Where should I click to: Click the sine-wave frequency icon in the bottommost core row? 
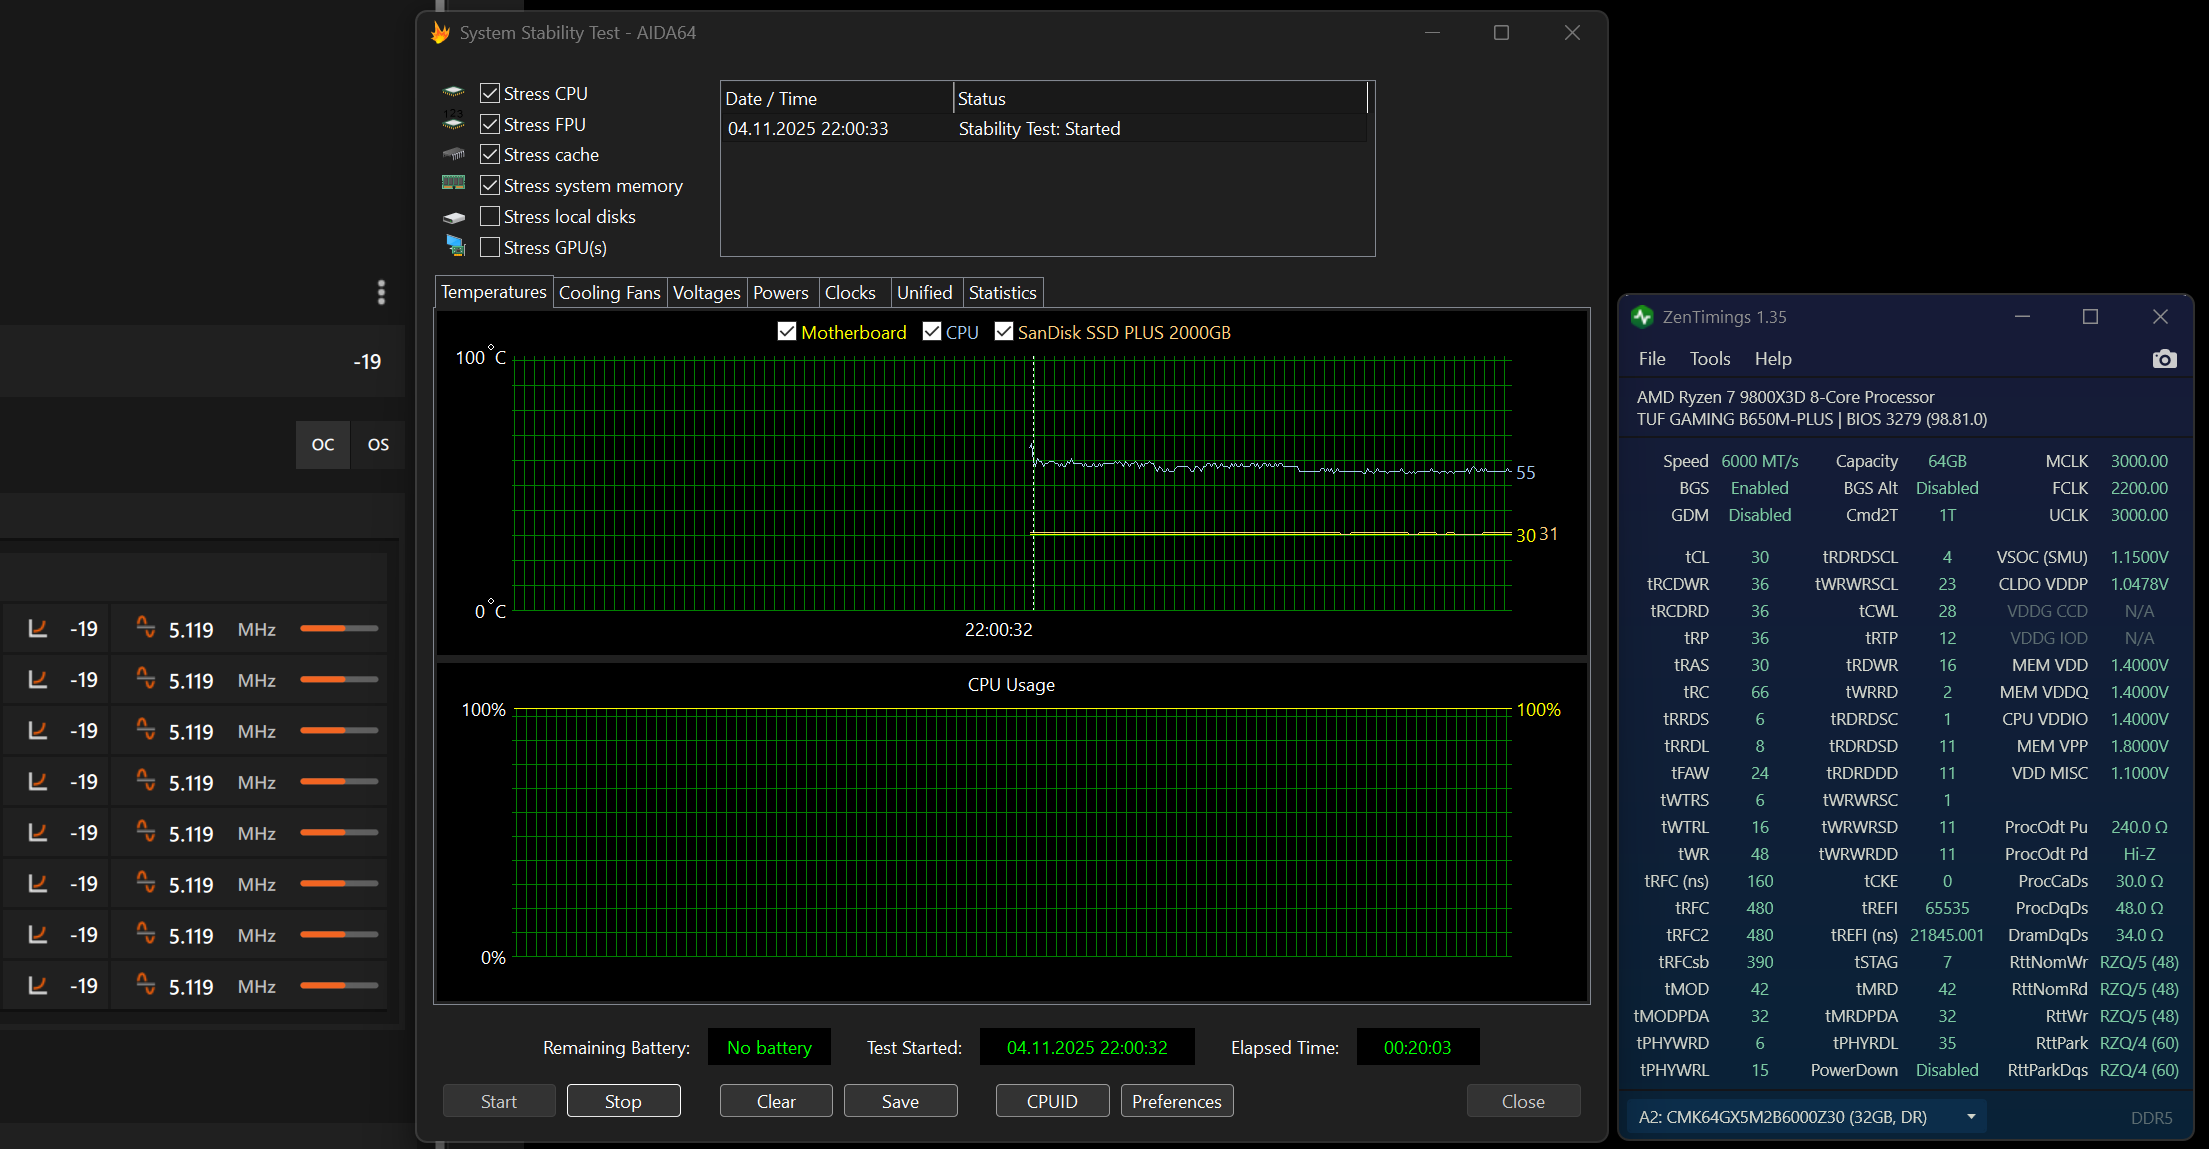pos(146,984)
